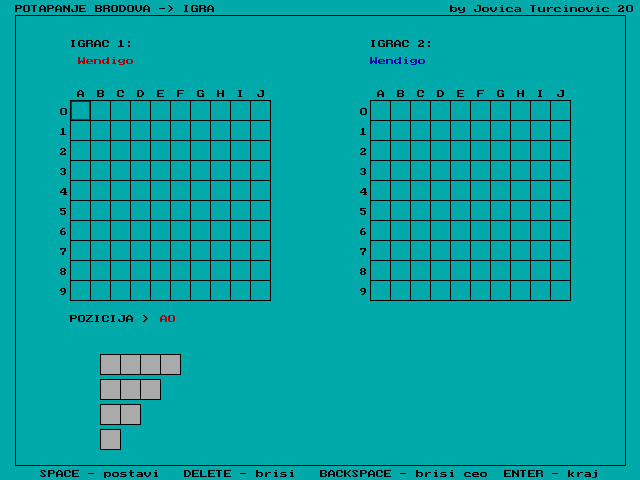
Task: Click the POTAPANJE BRODOVA -> IGRA title
Action: [115, 9]
